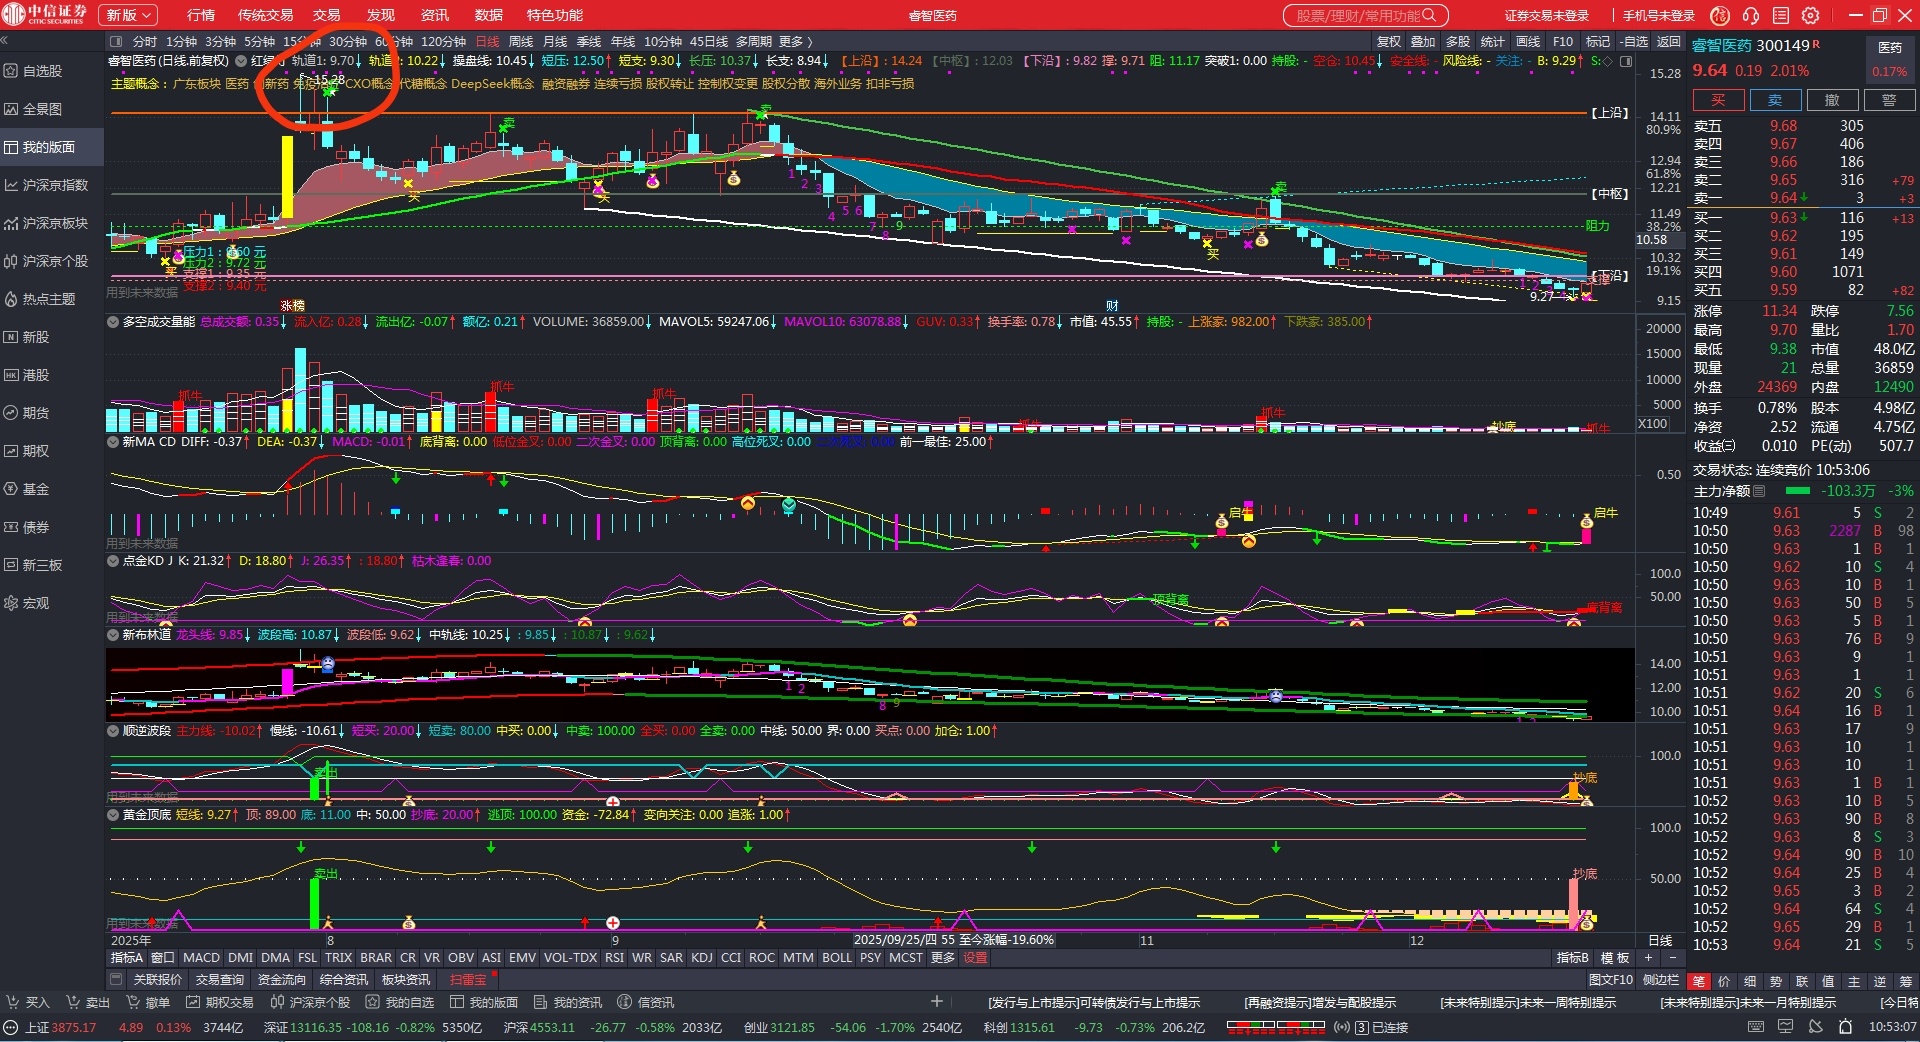
Task: Add a shortcut with the plus icon
Action: (937, 1001)
